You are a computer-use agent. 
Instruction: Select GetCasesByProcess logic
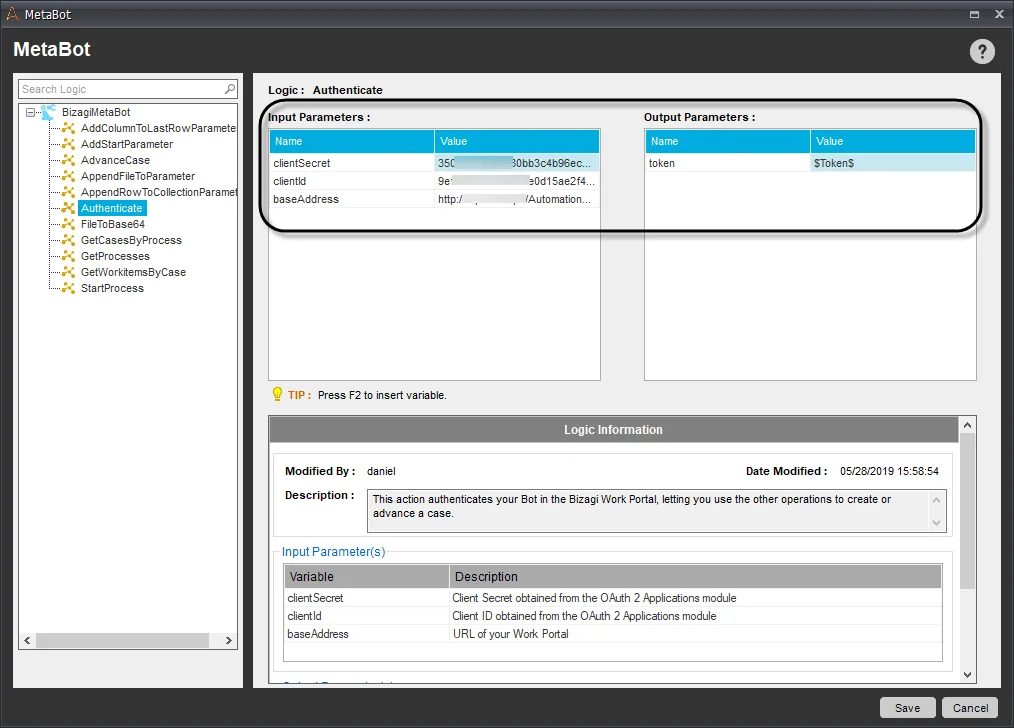coord(131,240)
